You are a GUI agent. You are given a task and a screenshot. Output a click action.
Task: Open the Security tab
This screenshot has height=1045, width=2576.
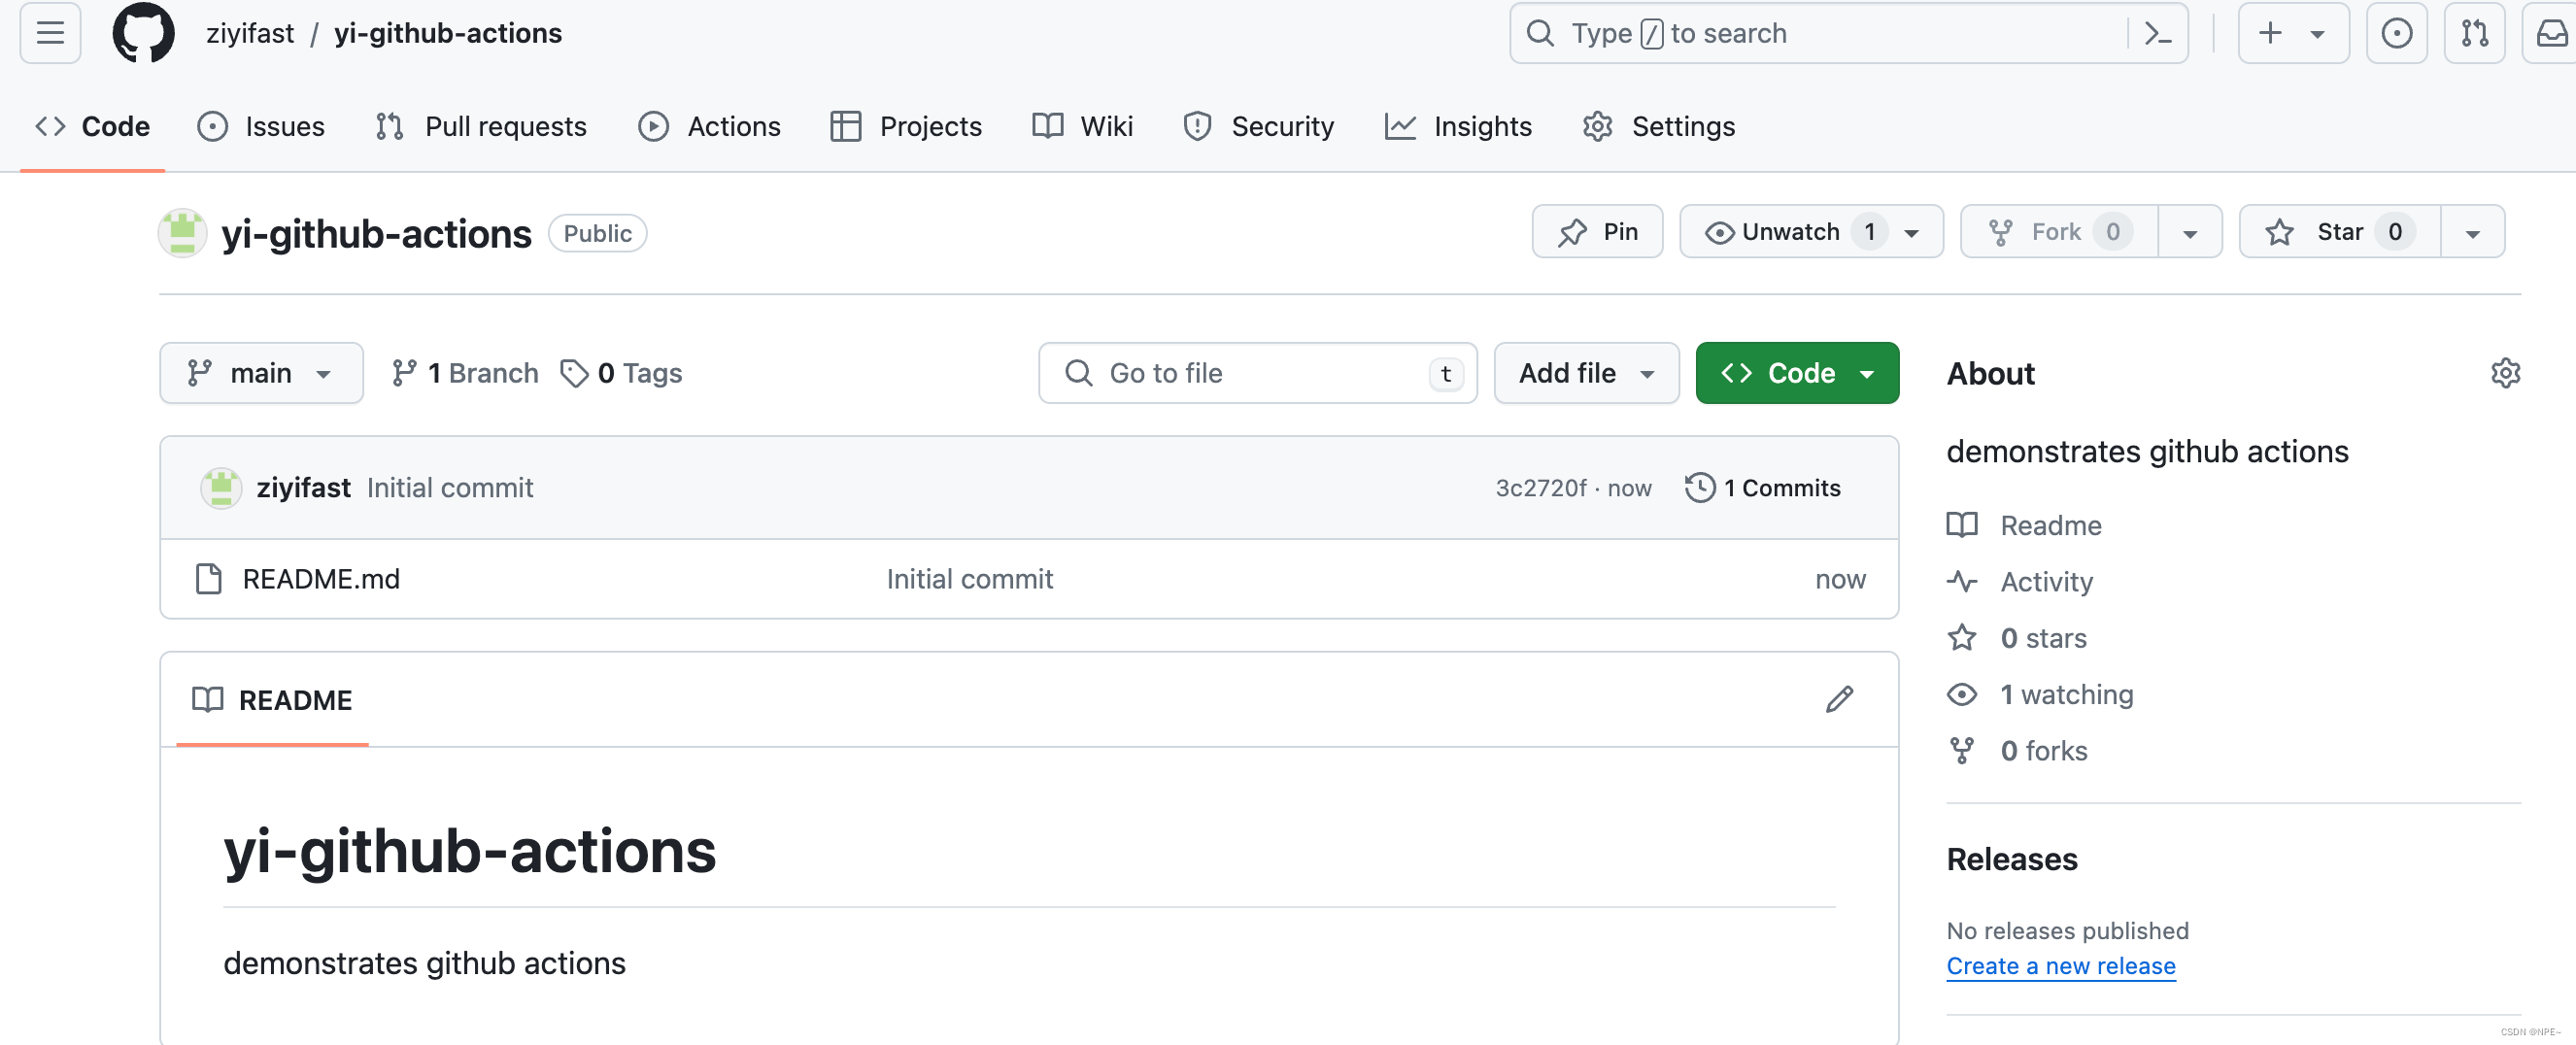(x=1258, y=127)
